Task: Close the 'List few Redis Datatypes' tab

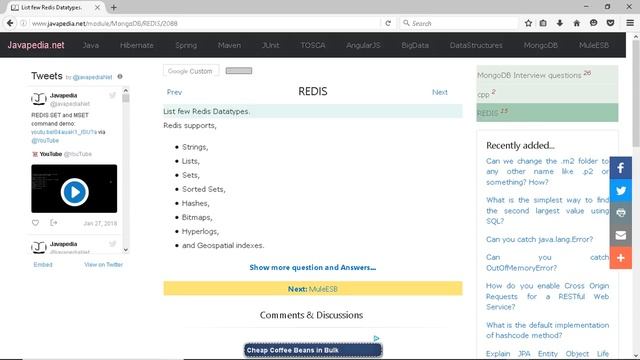Action: point(97,7)
